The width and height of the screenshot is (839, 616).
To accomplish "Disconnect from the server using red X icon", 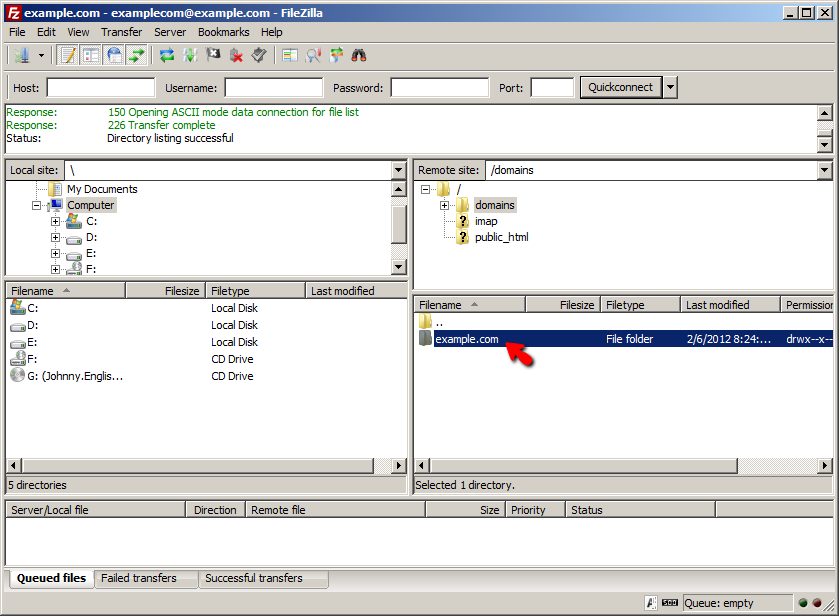I will tap(237, 55).
